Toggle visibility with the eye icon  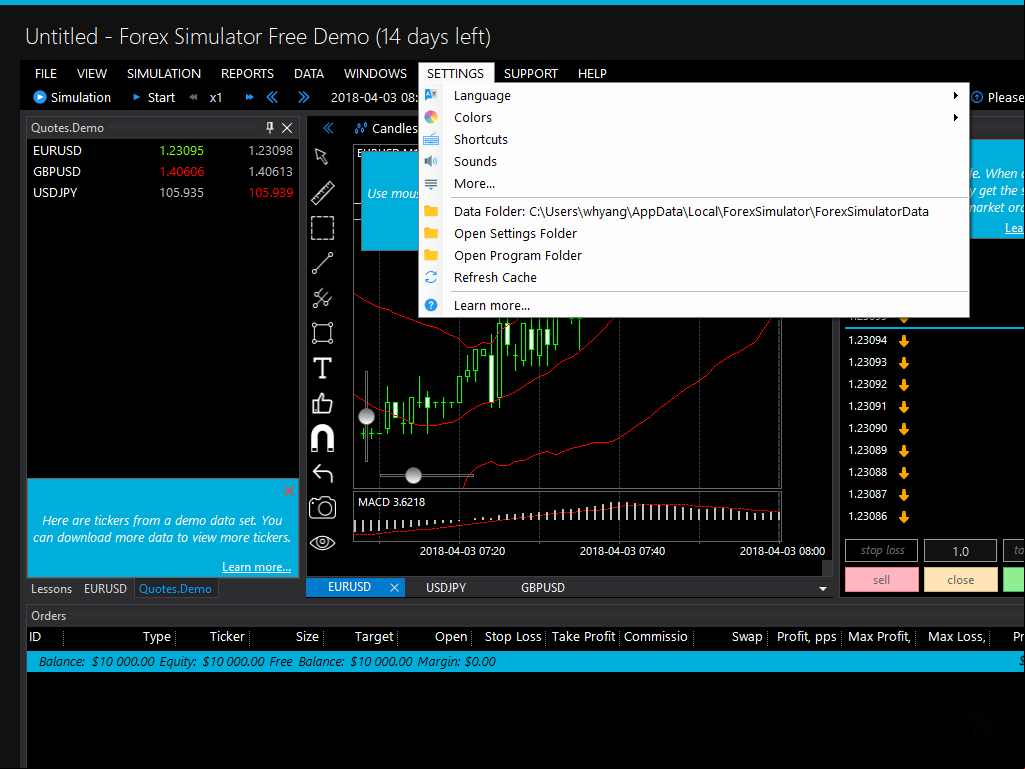tap(322, 543)
